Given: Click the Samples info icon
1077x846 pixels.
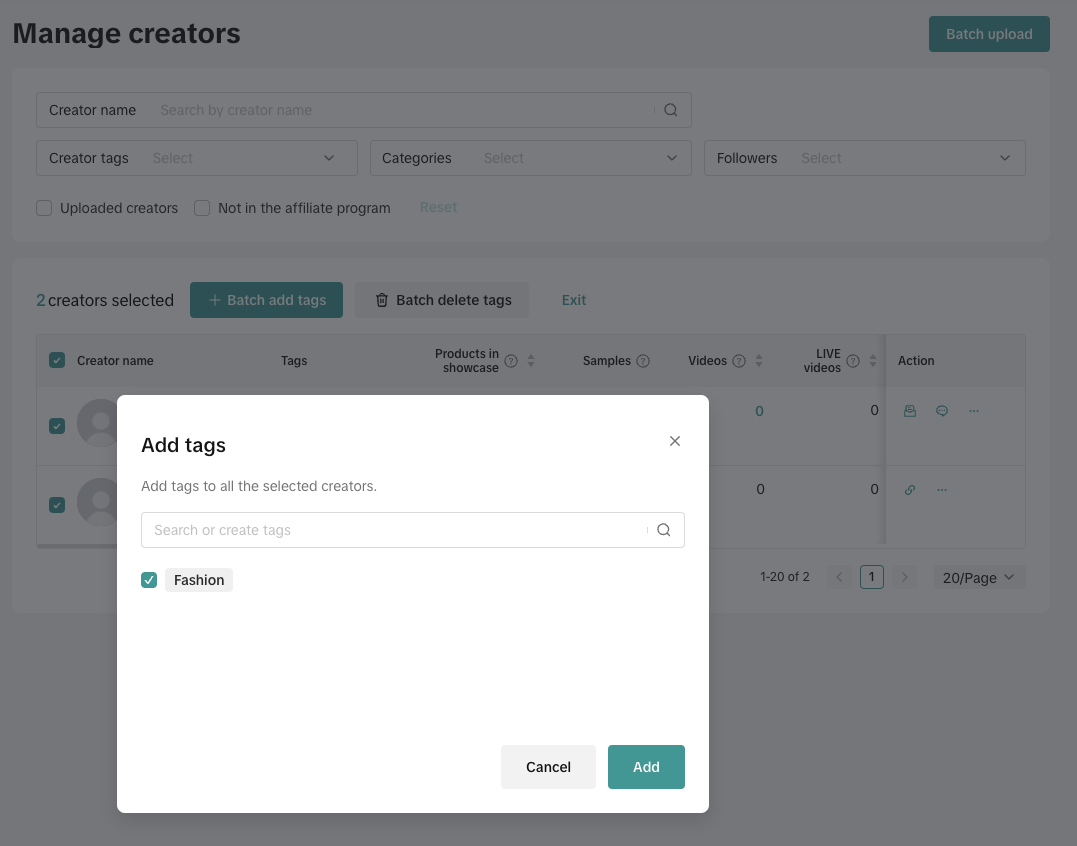Looking at the screenshot, I should click(x=643, y=361).
